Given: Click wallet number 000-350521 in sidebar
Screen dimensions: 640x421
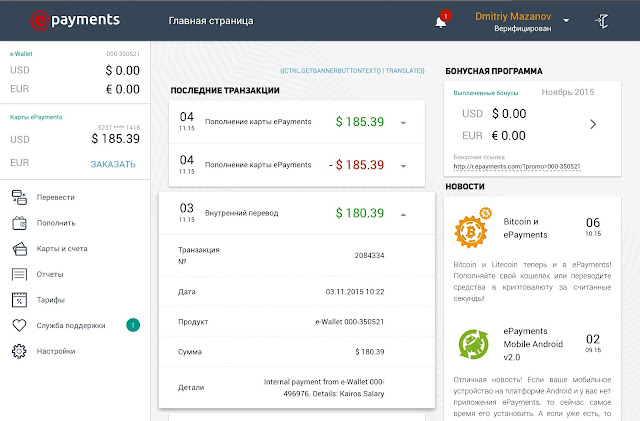Looking at the screenshot, I should point(123,53).
